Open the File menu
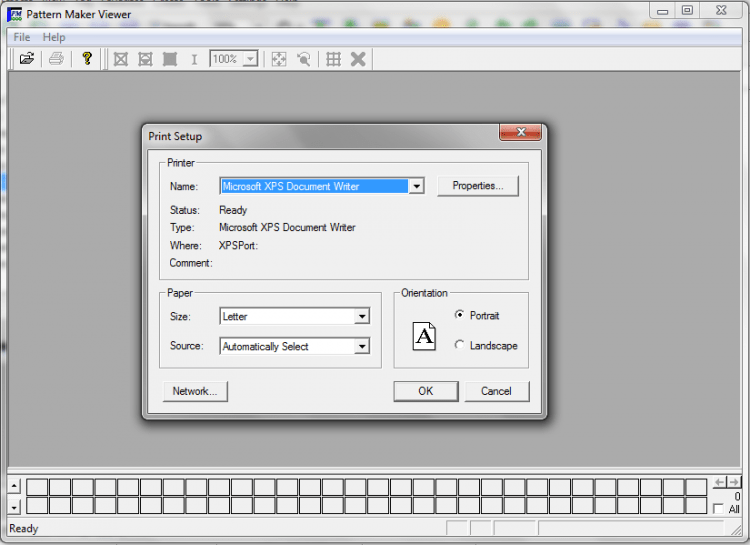 pyautogui.click(x=22, y=37)
